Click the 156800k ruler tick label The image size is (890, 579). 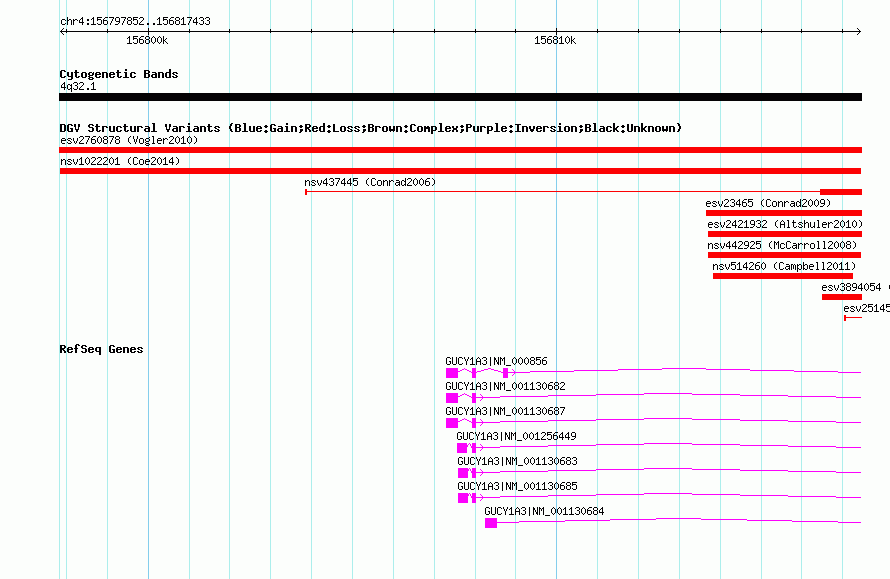tap(147, 40)
